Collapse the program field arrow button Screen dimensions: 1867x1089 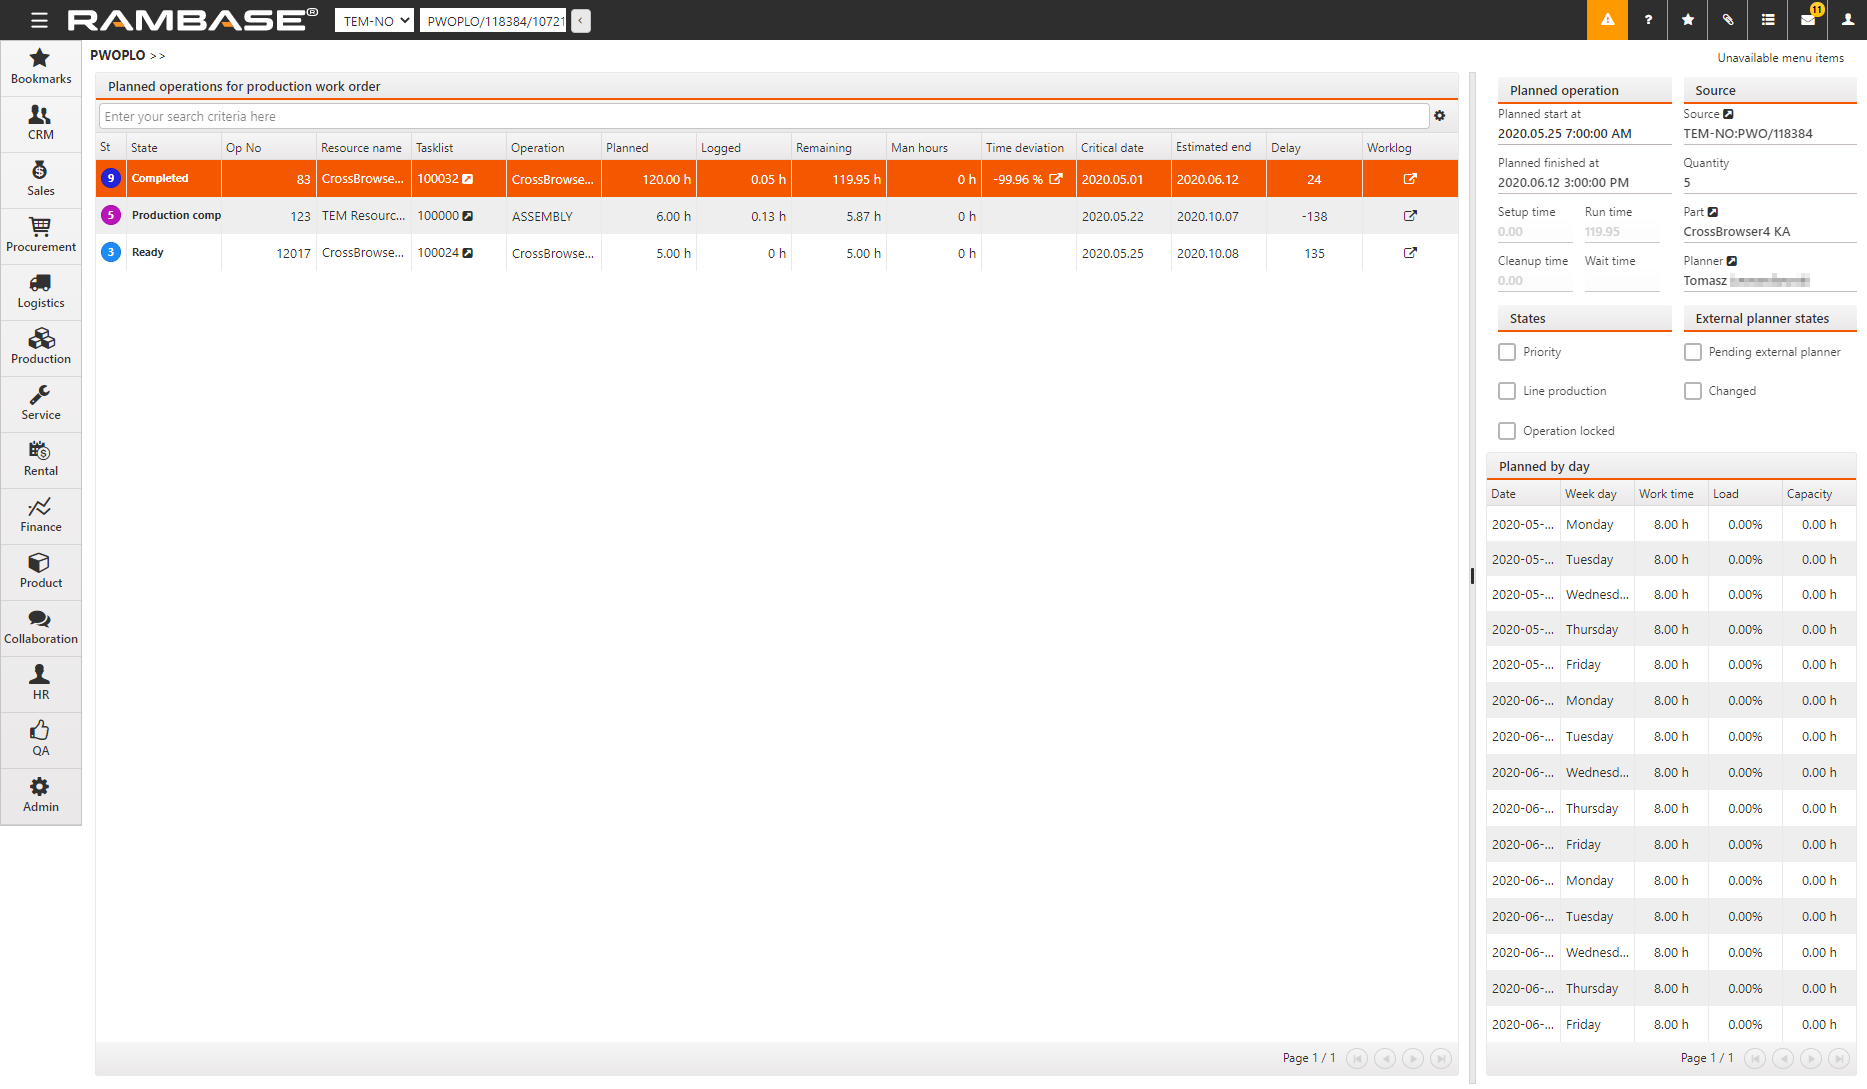coord(581,21)
